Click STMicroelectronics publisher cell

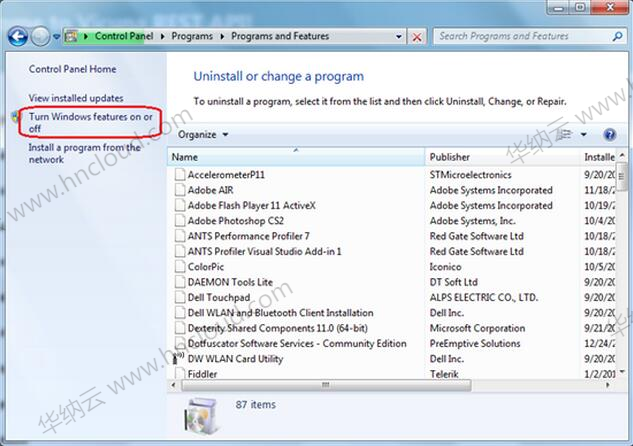click(470, 175)
